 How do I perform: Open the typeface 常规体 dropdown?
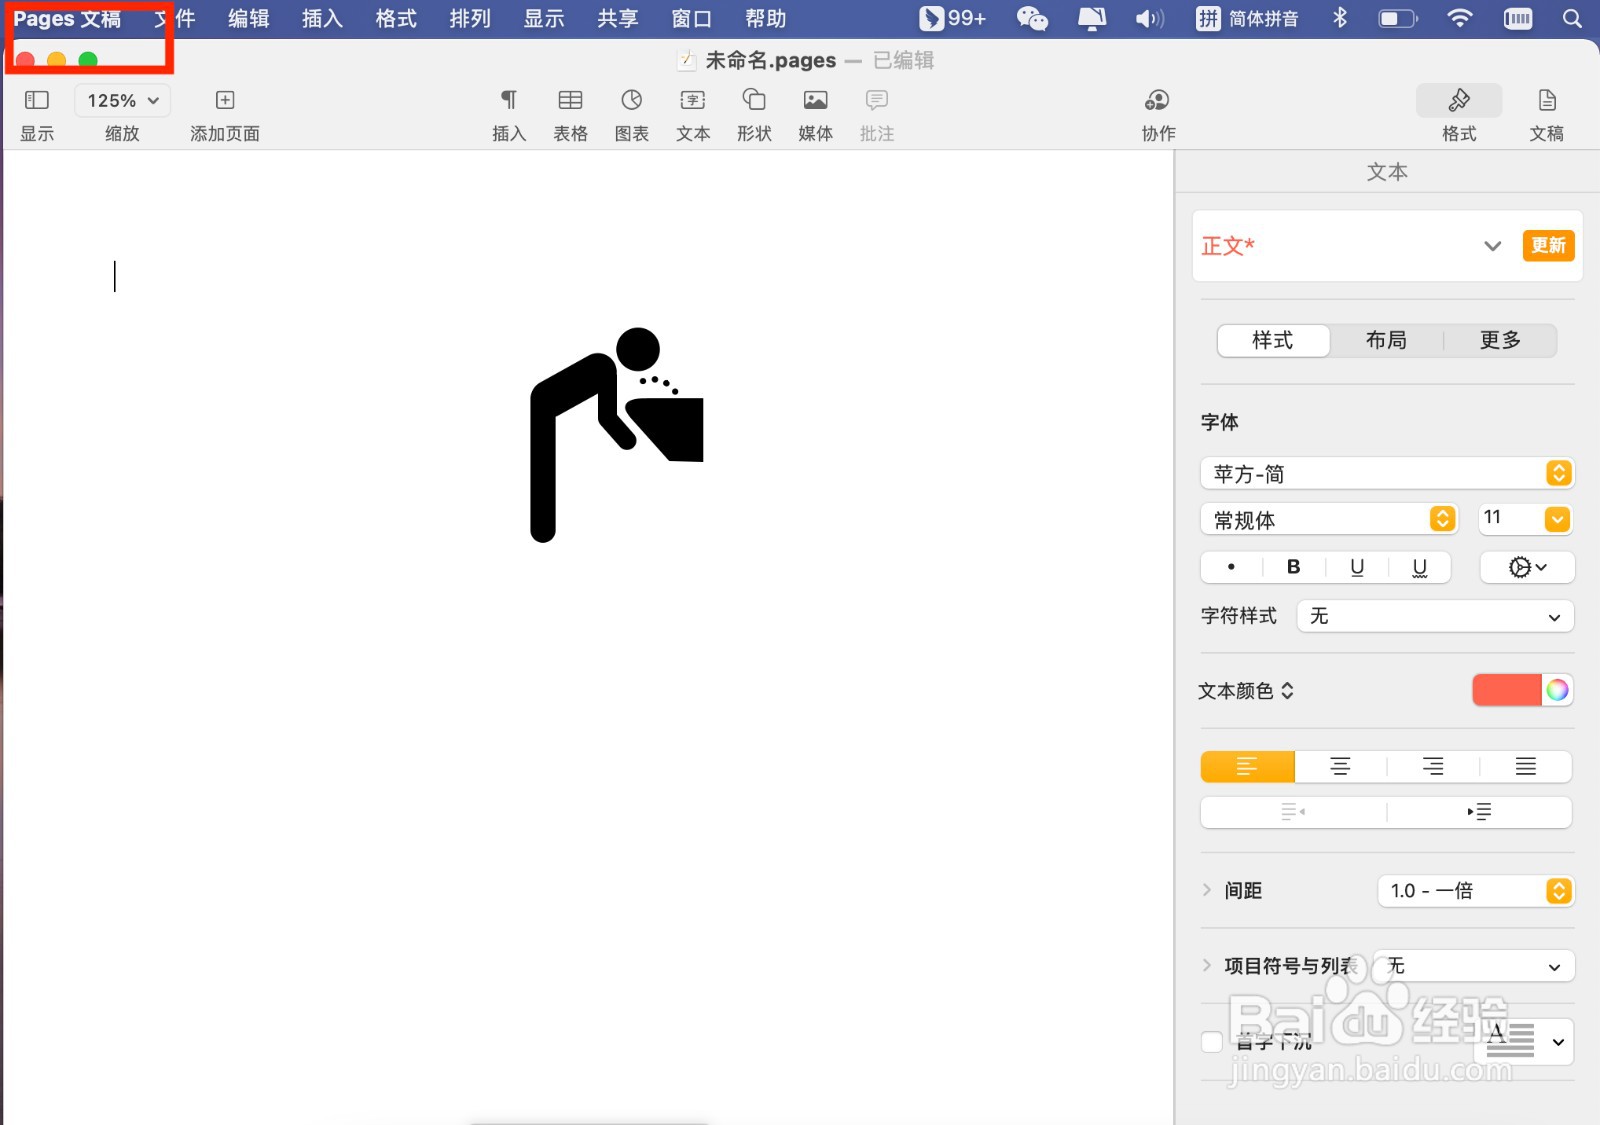tap(1328, 519)
